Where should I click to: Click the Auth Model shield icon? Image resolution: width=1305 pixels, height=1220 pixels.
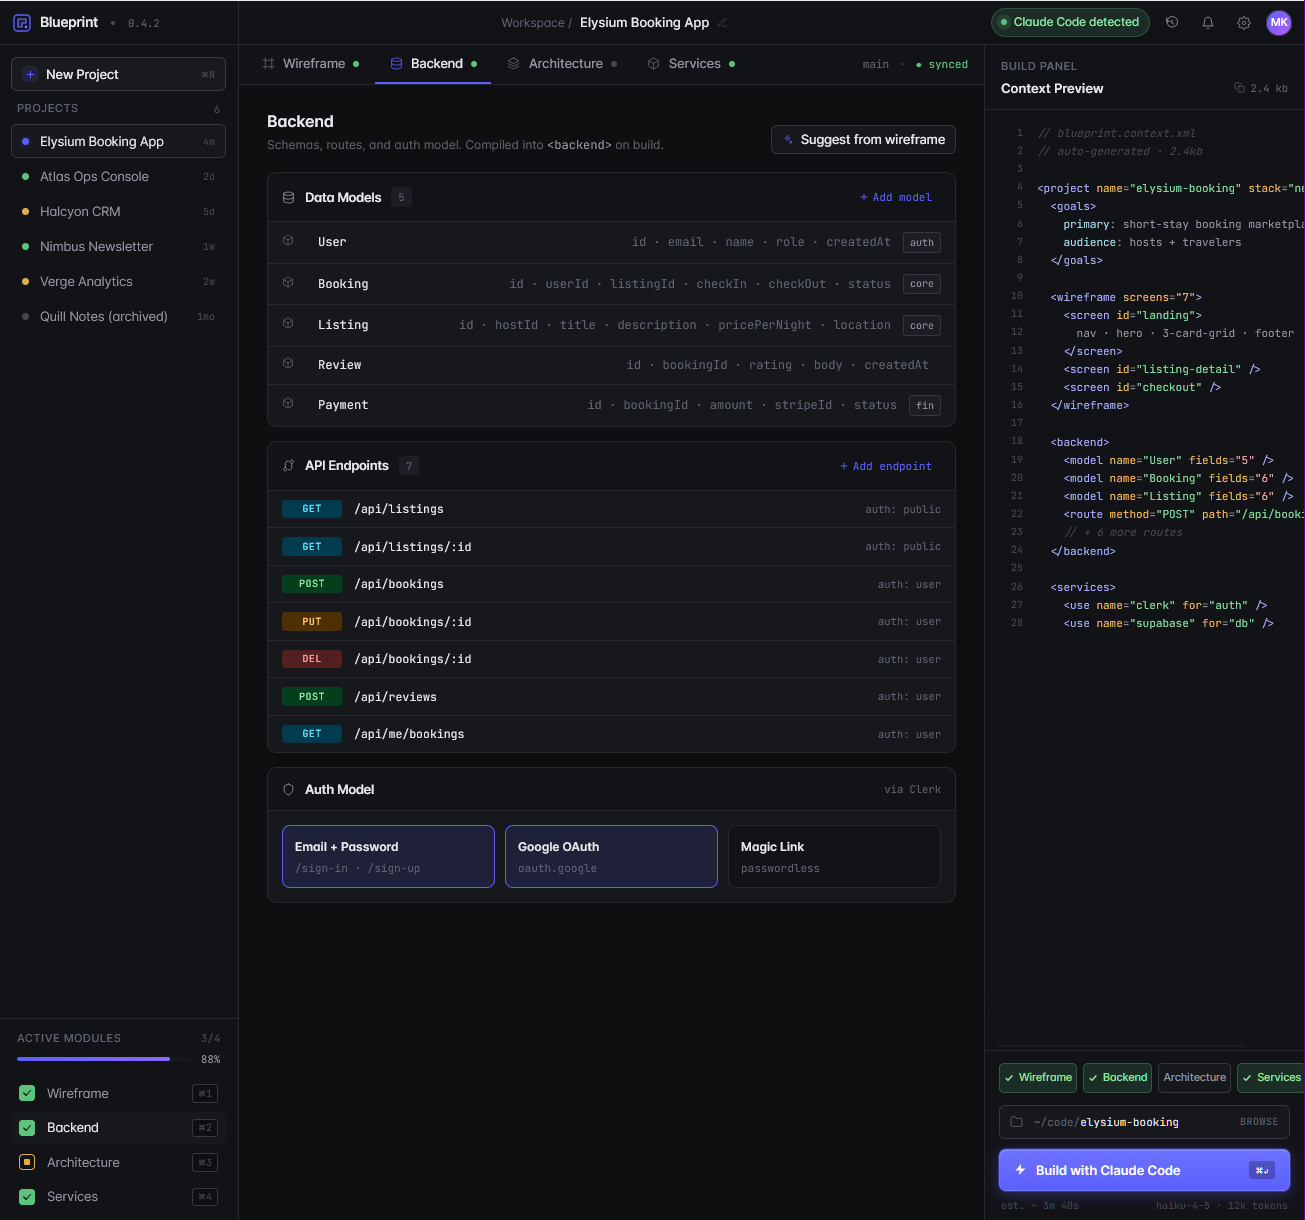(x=288, y=789)
